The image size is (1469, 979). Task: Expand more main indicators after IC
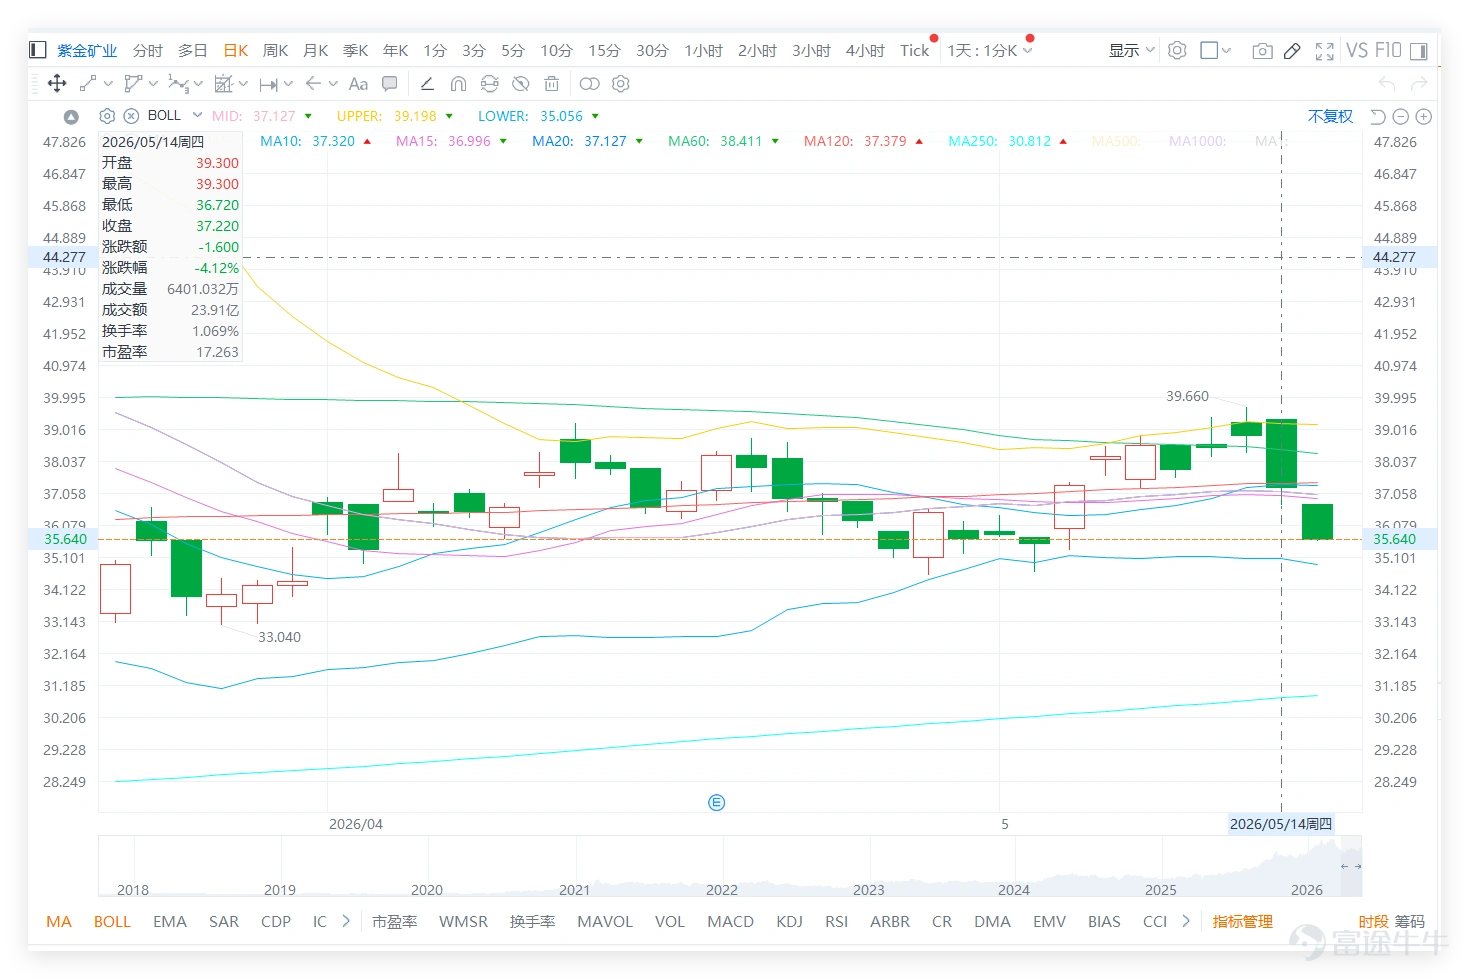pyautogui.click(x=346, y=921)
